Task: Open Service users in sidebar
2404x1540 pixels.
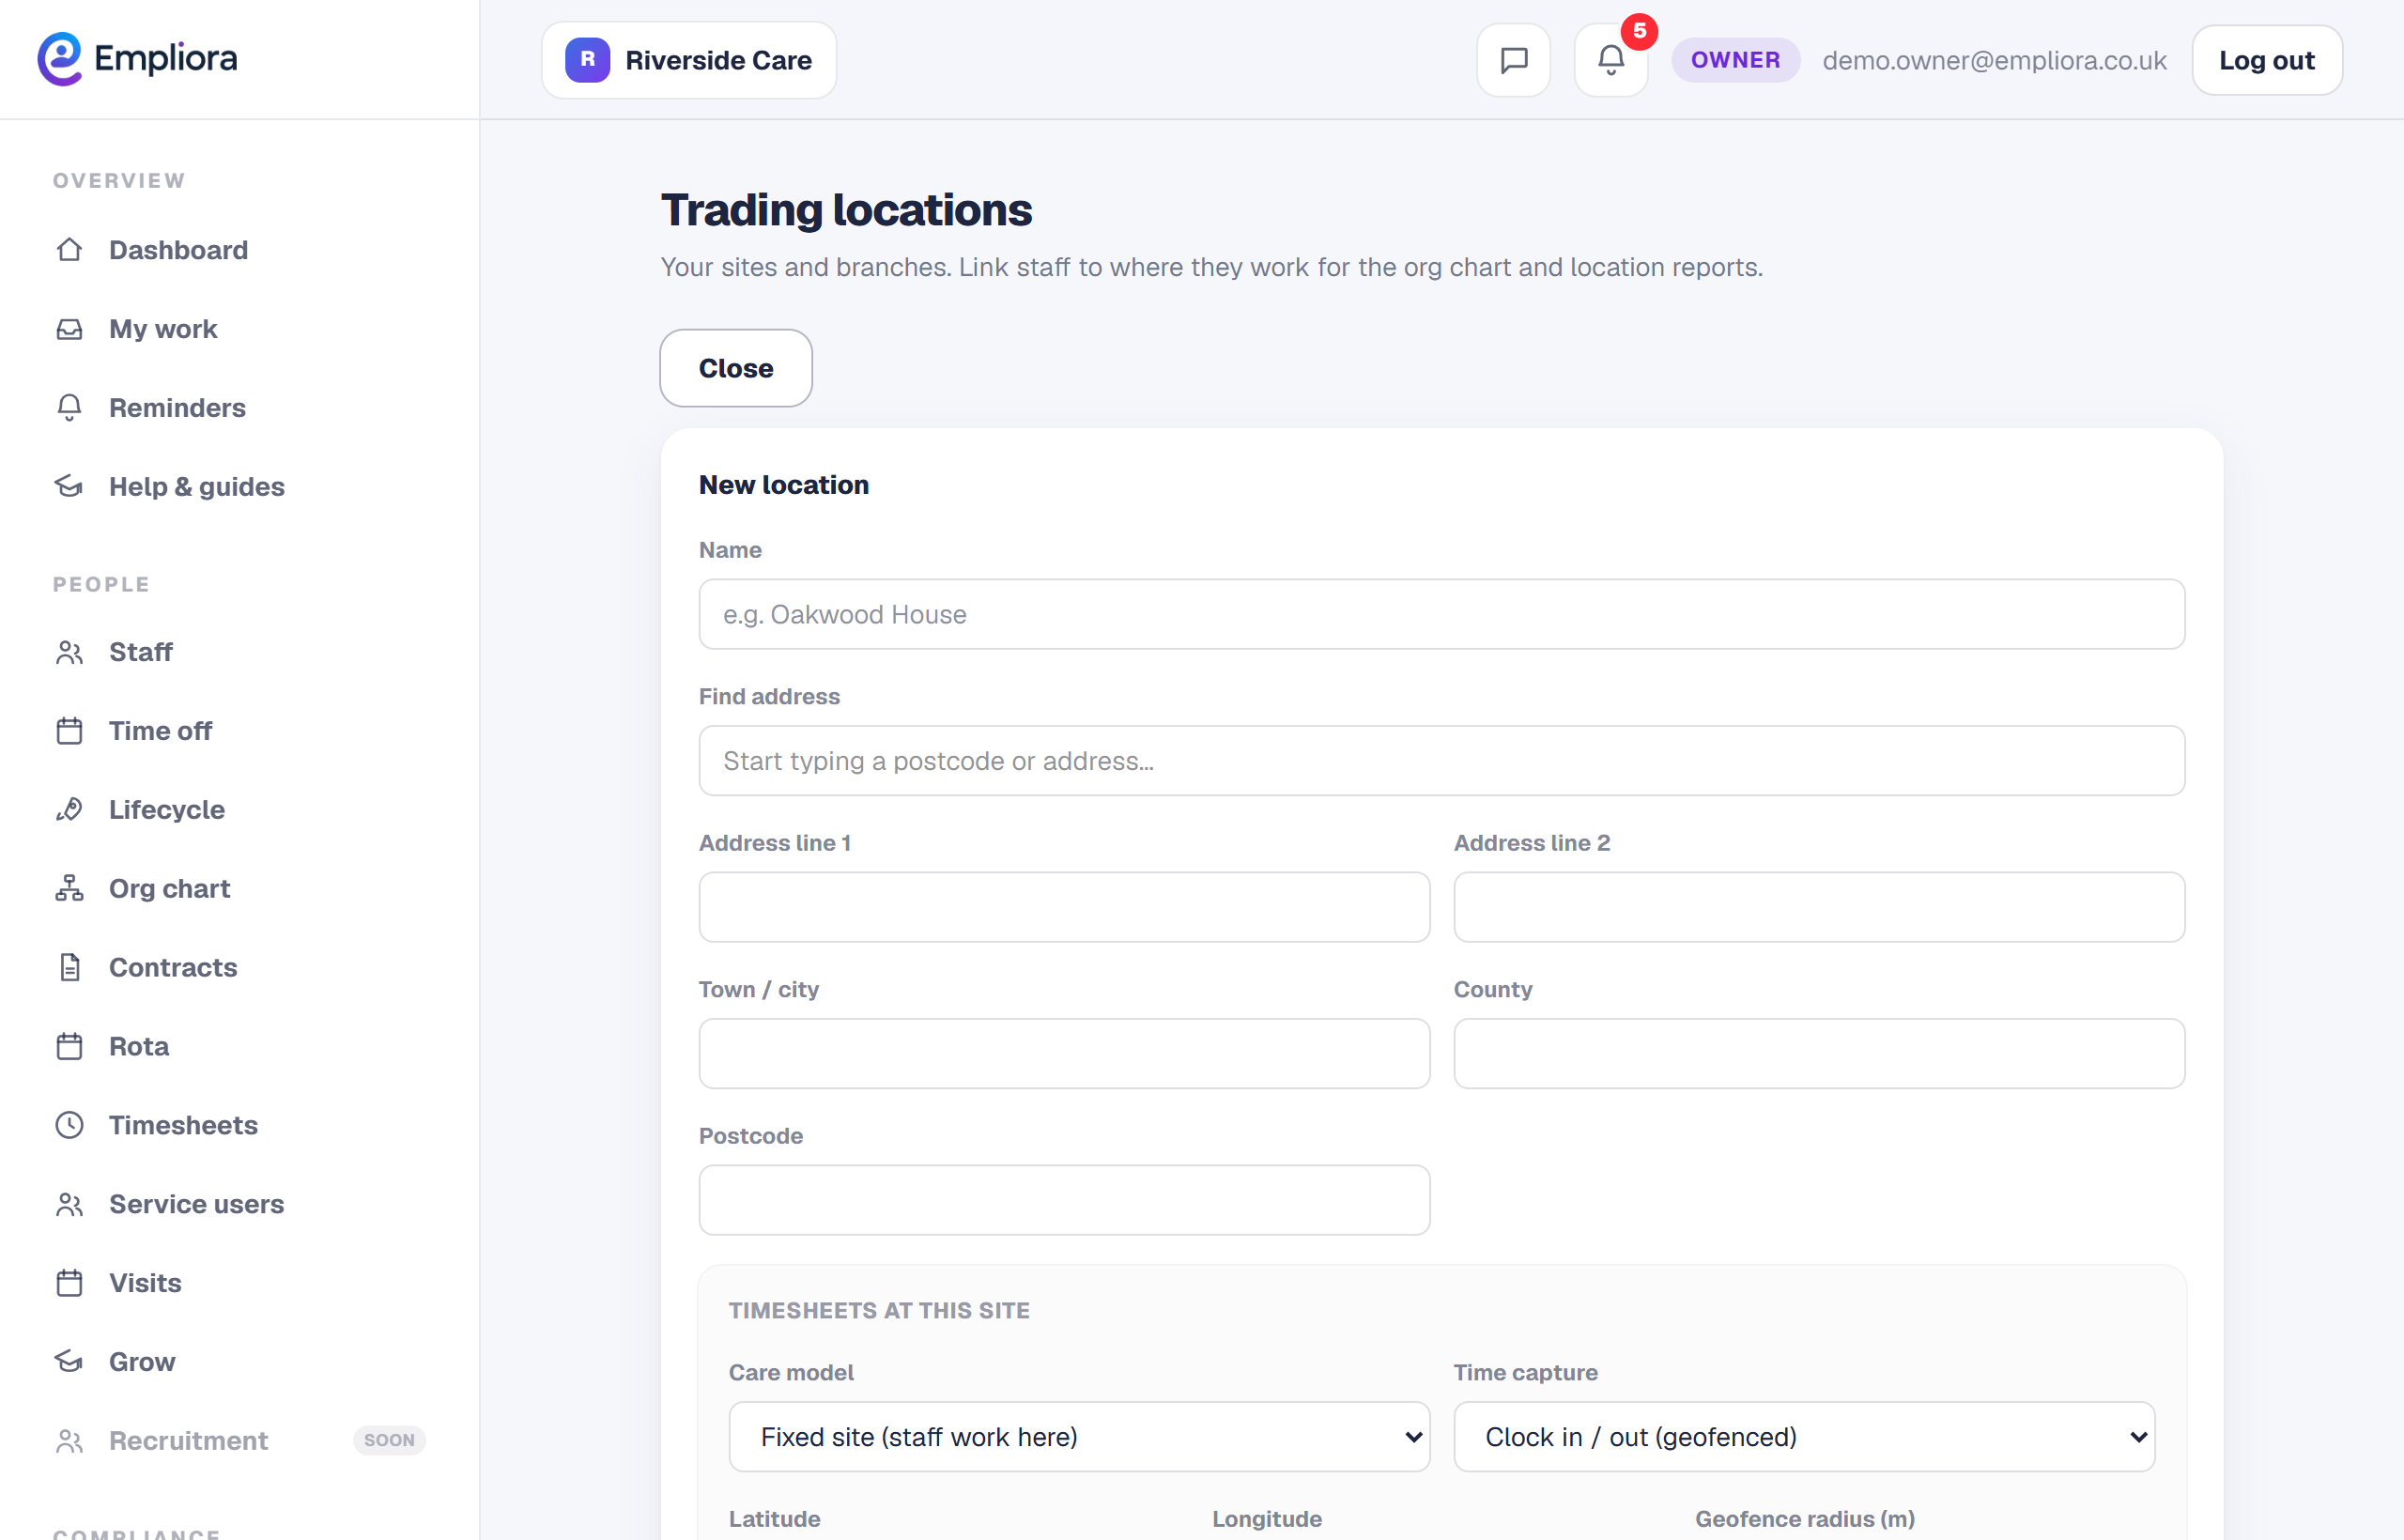Action: [196, 1203]
